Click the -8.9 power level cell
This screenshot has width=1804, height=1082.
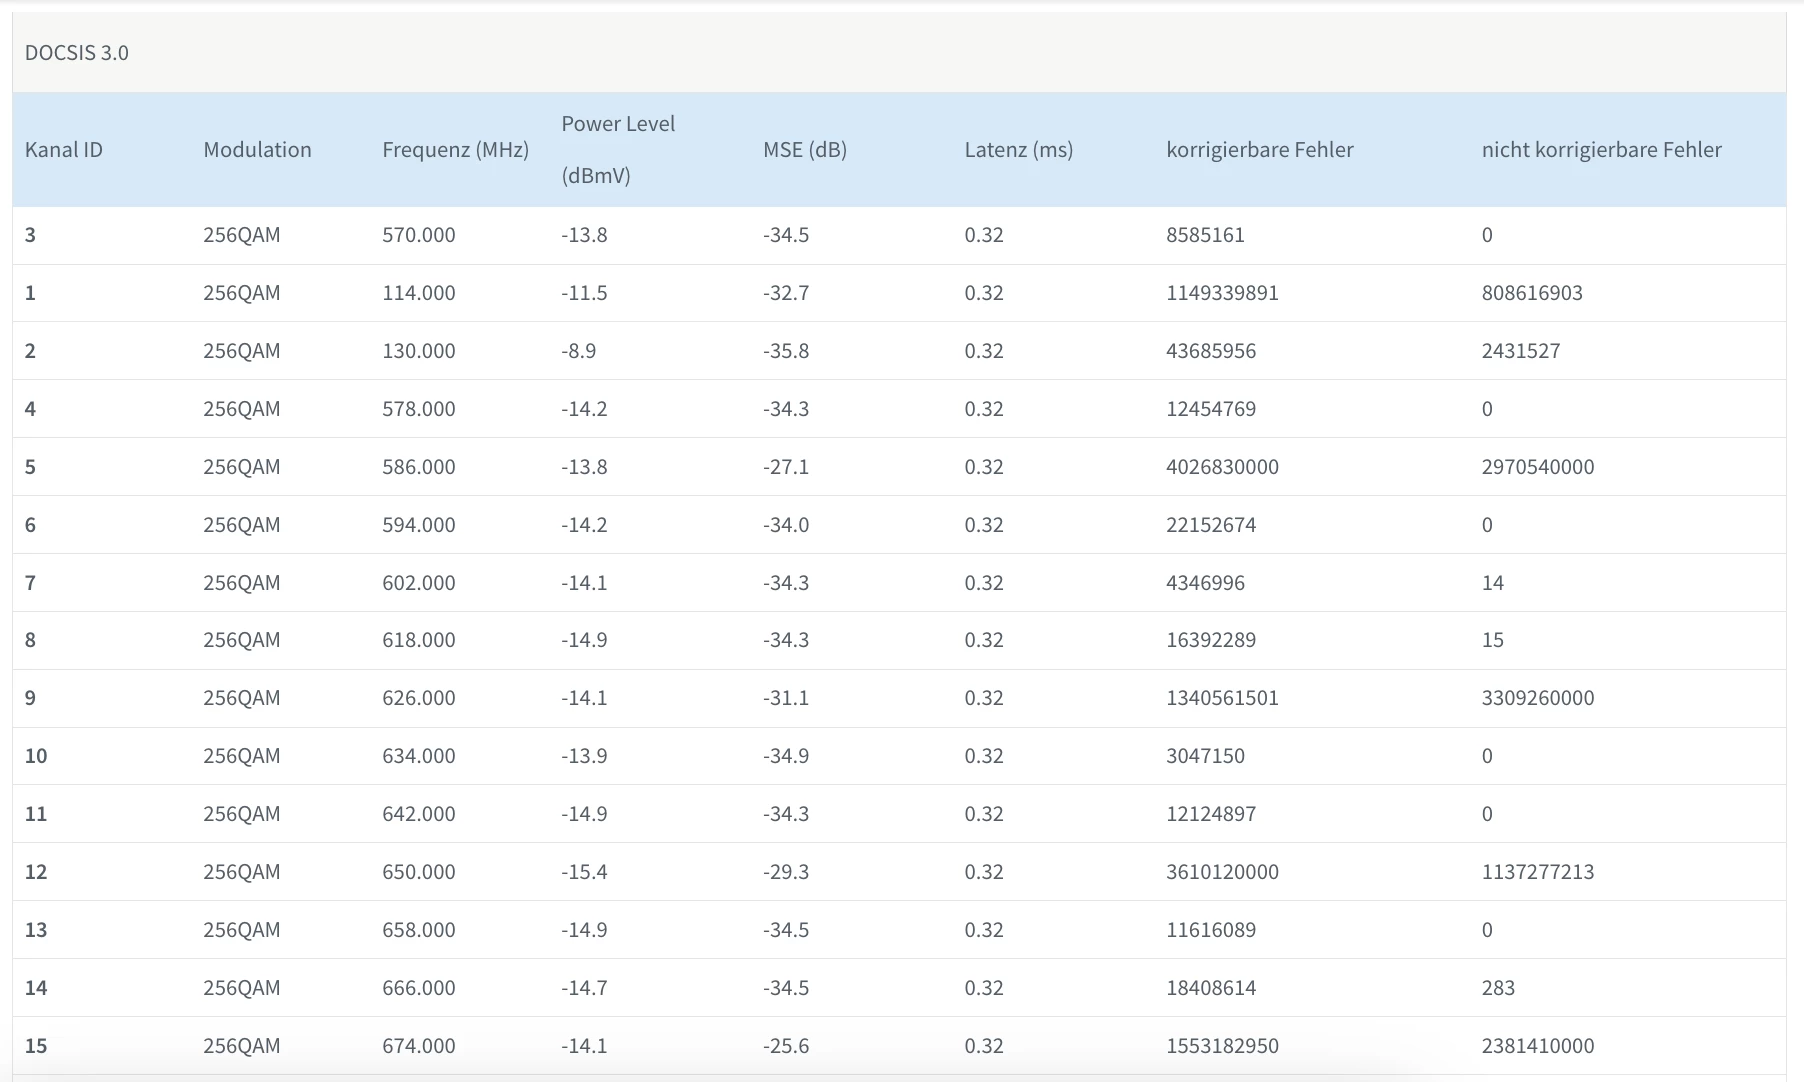point(579,351)
